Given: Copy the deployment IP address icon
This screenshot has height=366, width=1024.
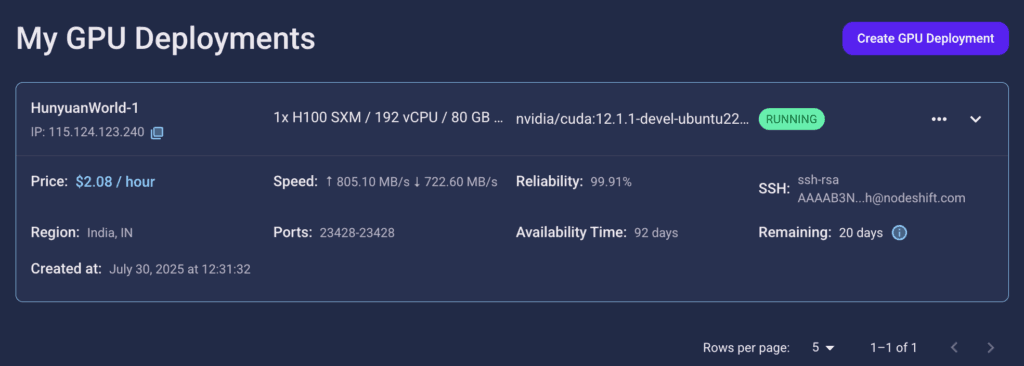Looking at the screenshot, I should click(157, 133).
